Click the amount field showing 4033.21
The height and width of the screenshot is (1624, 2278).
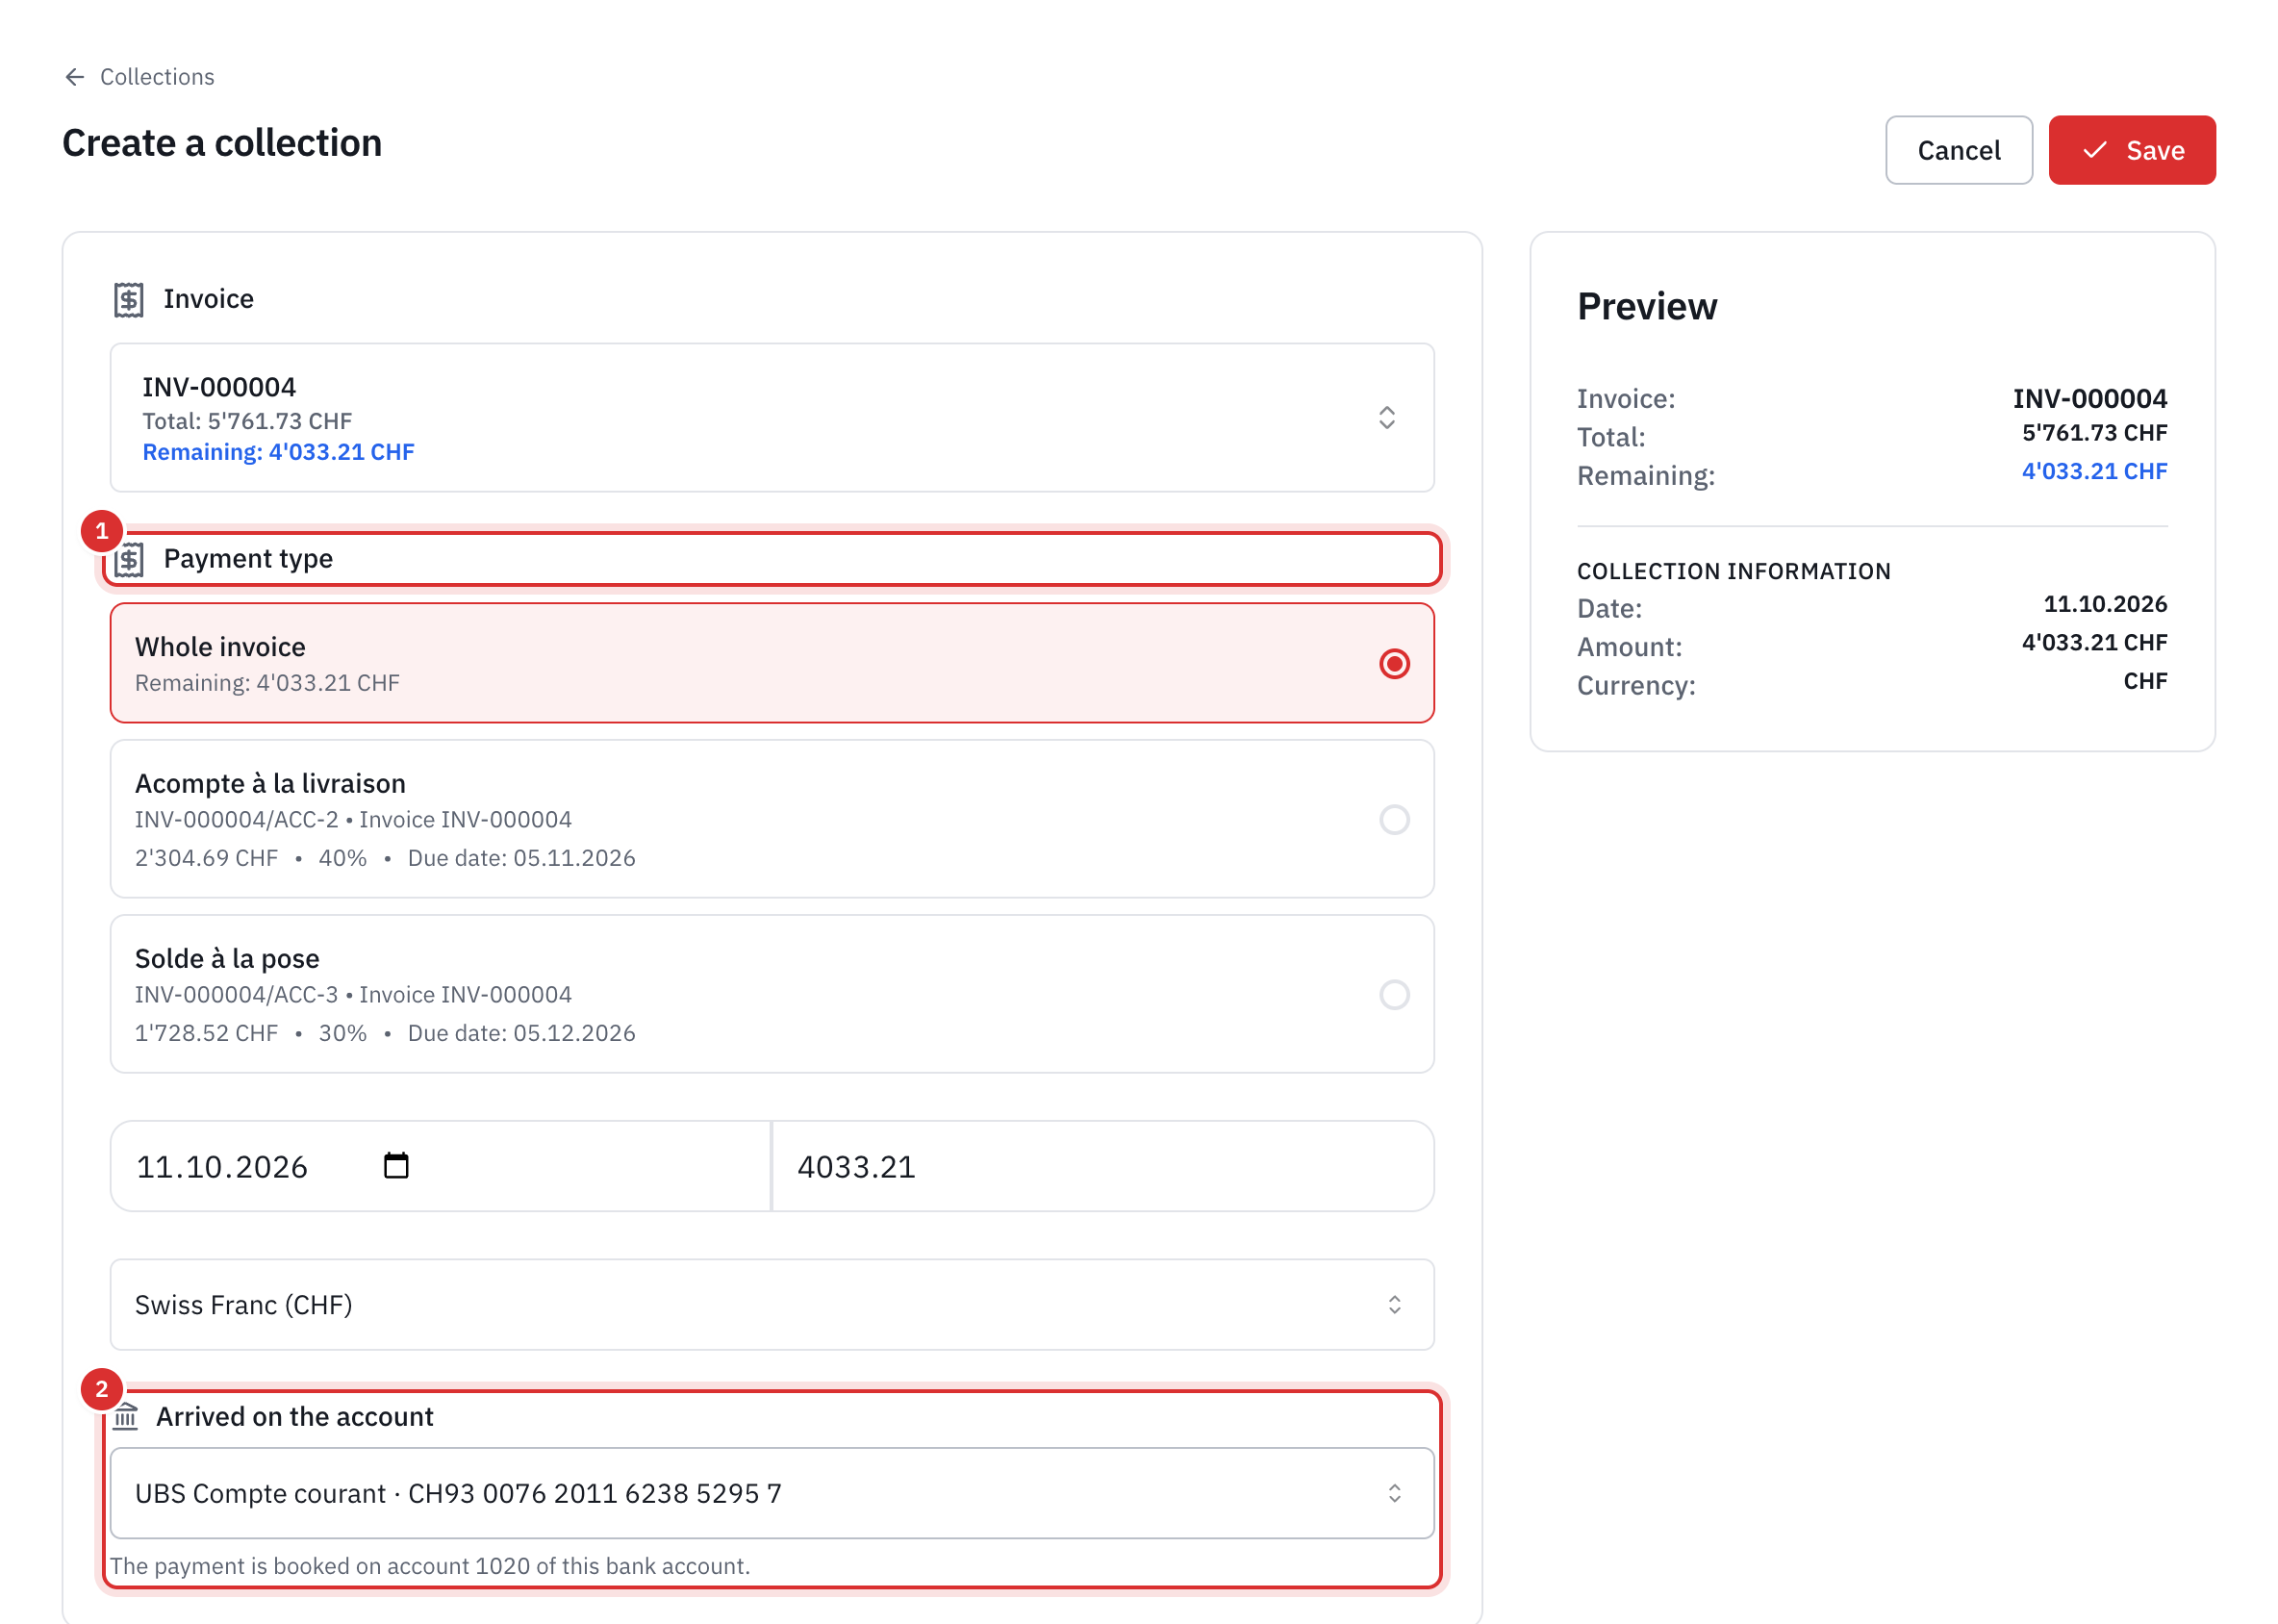[1103, 1166]
